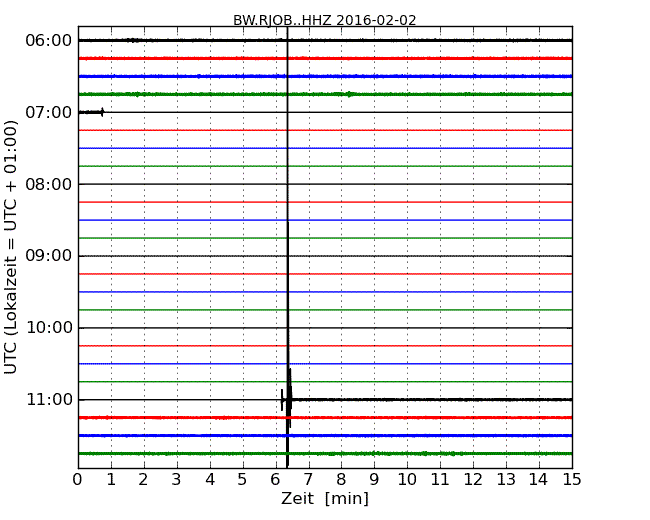Viewport: 650px width, 520px height.
Task: Click x-axis tick label 4
Action: coord(210,480)
